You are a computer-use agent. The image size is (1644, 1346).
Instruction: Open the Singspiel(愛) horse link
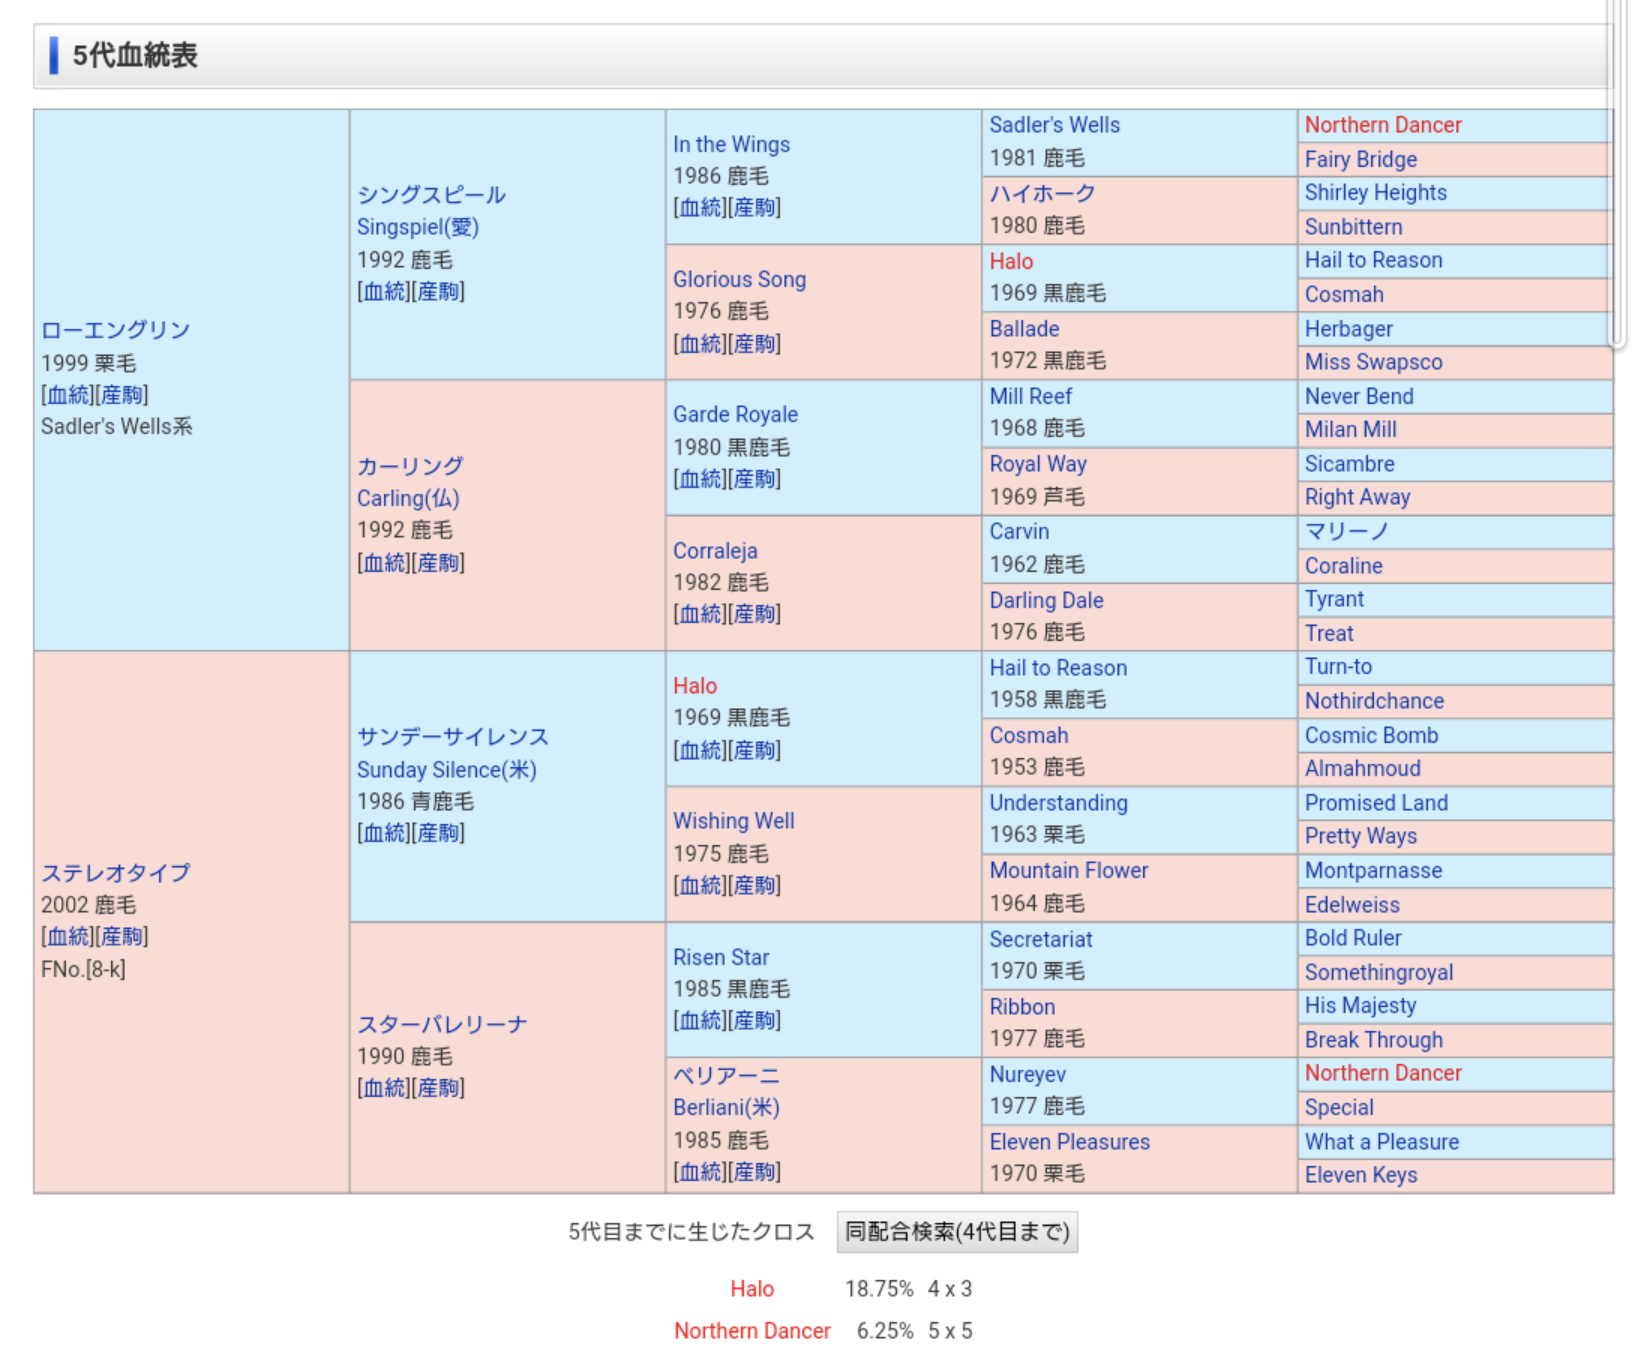(417, 227)
